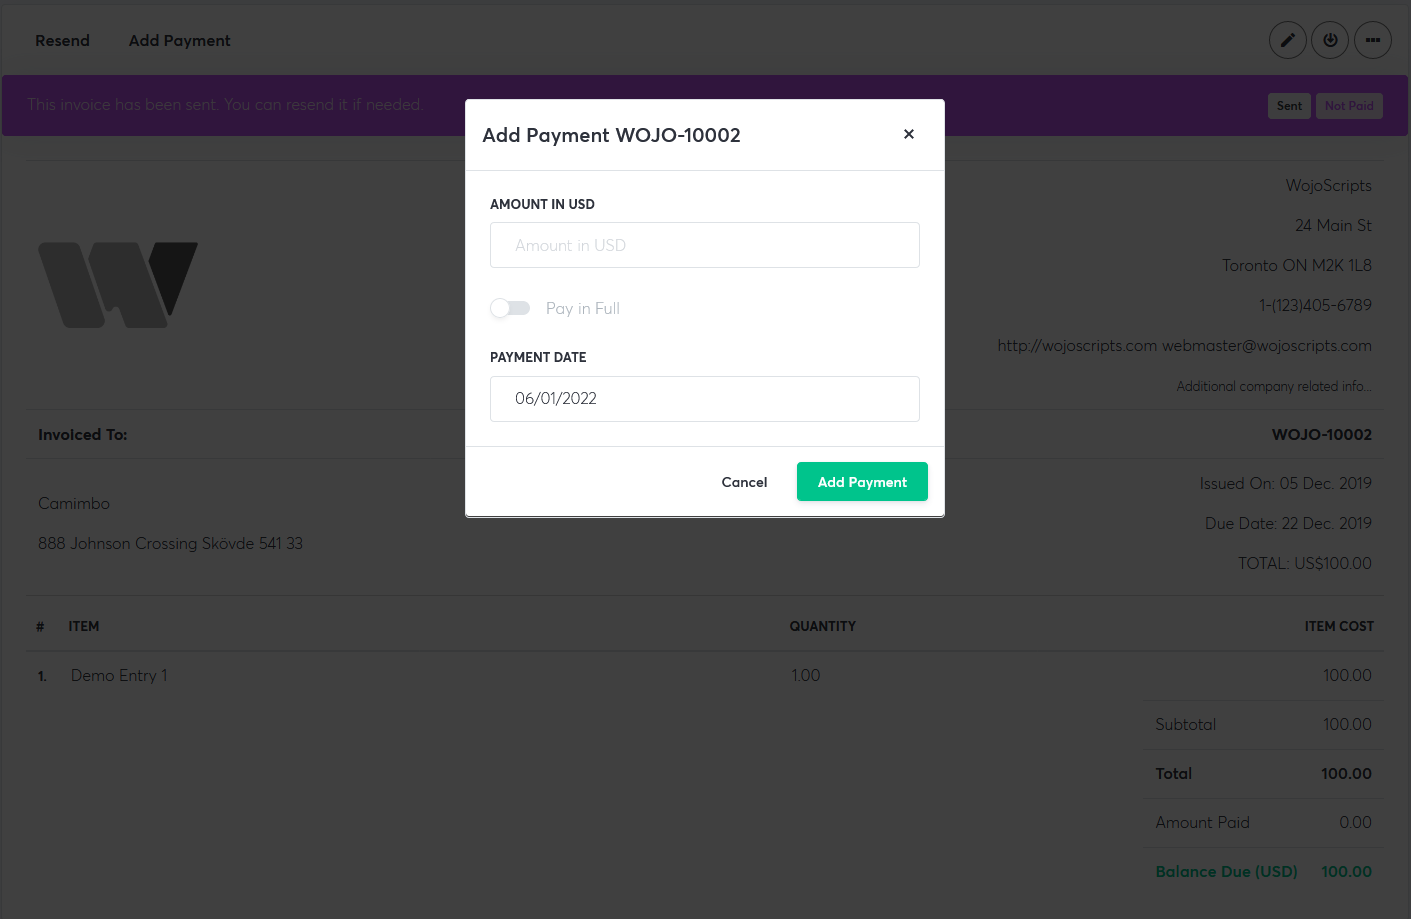Click the 'Subtotal' label

1185,724
